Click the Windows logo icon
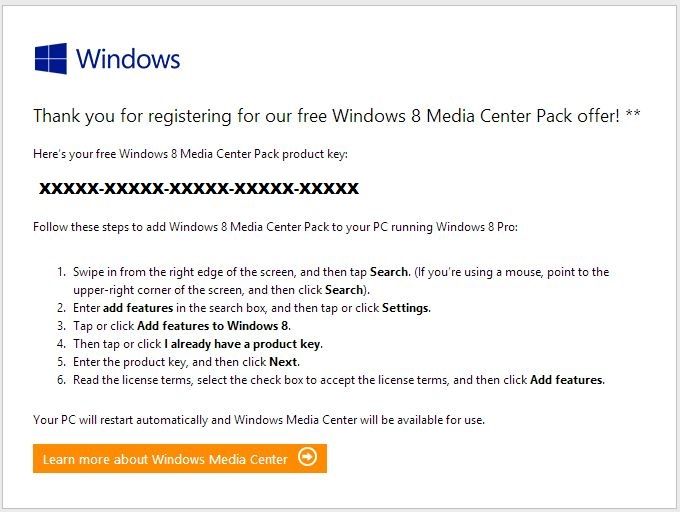Viewport: 680px width, 512px height. coord(50,58)
